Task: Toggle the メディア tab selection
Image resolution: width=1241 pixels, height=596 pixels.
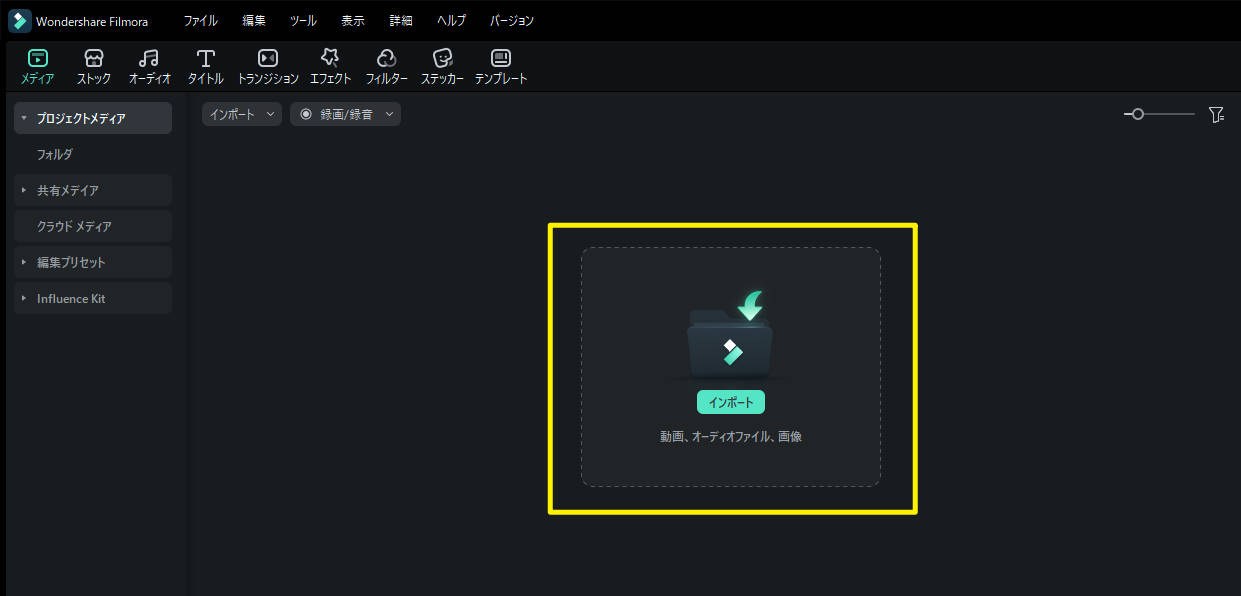Action: point(37,65)
